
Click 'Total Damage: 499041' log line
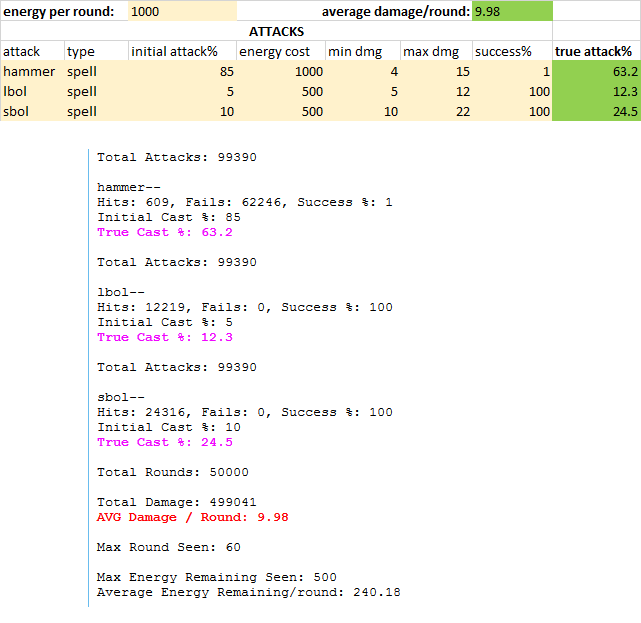click(177, 502)
